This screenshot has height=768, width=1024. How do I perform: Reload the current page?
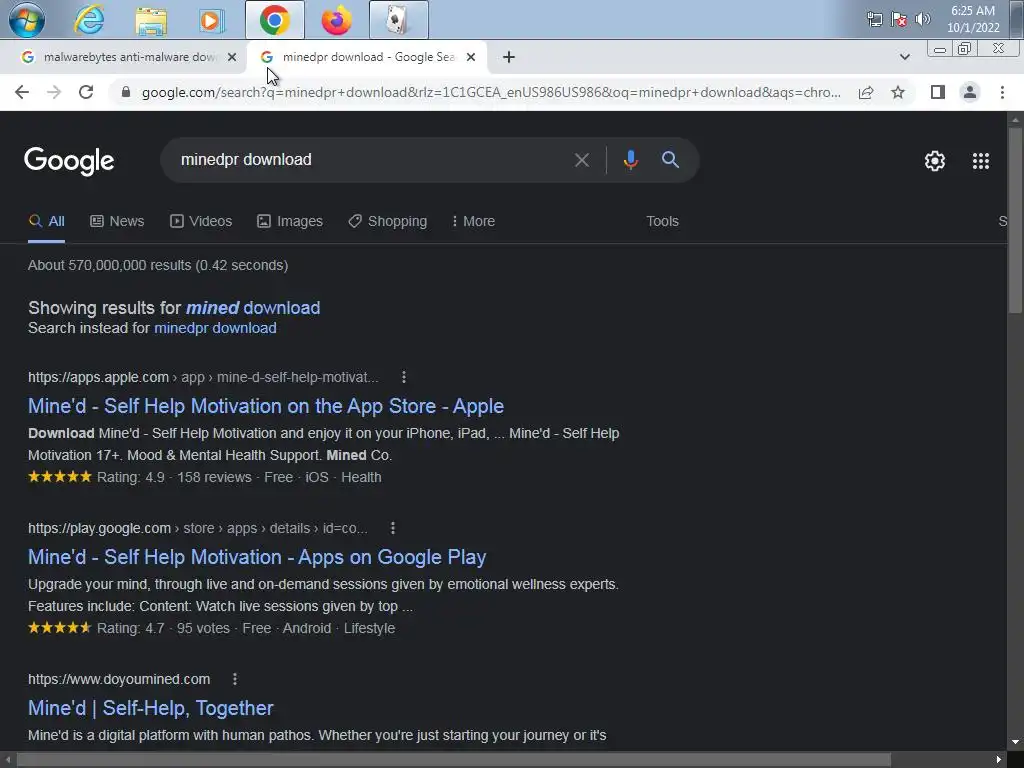point(86,92)
